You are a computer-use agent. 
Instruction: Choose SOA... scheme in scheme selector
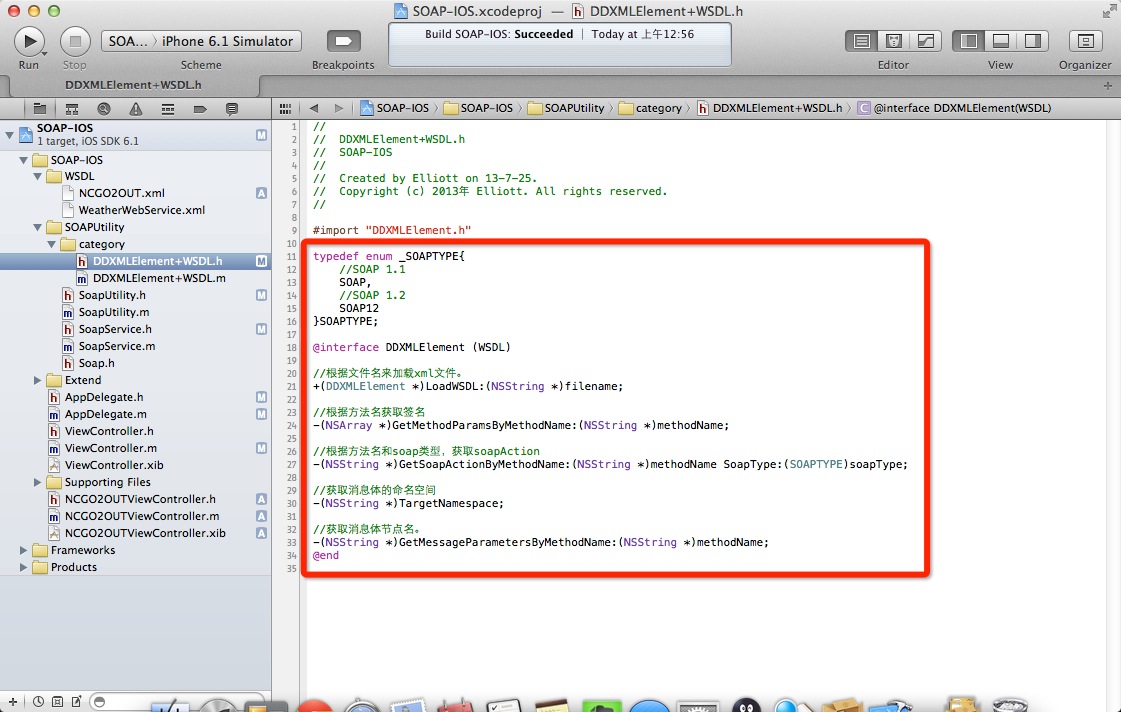point(128,41)
